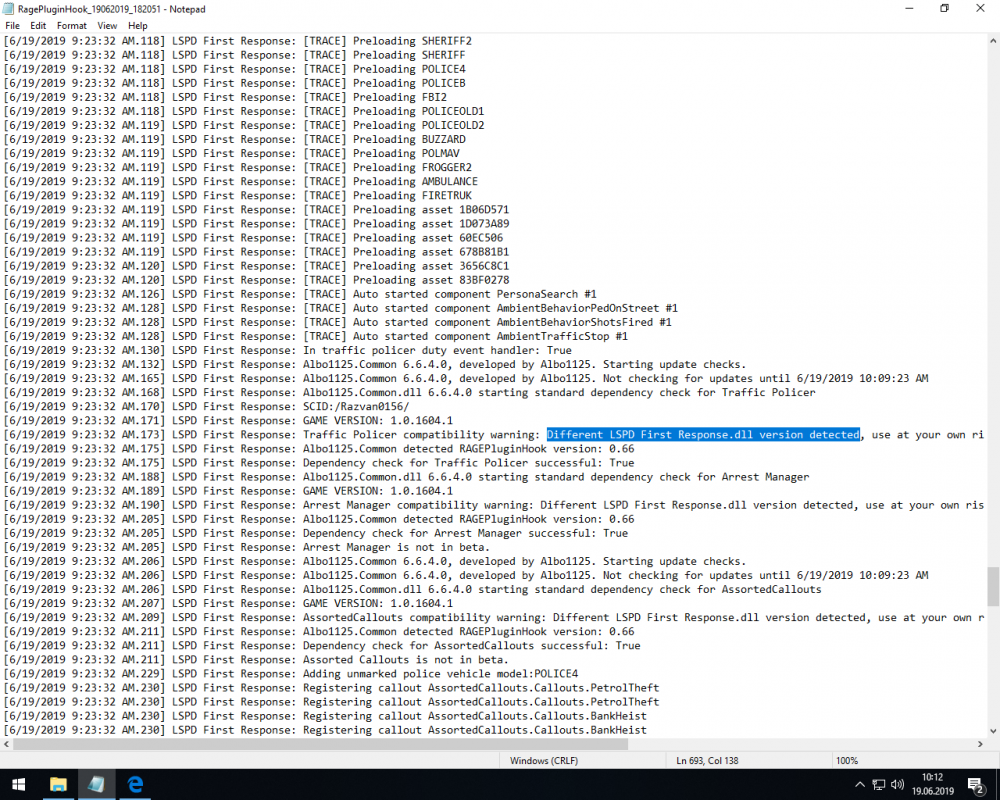Image resolution: width=1000 pixels, height=800 pixels.
Task: Open the Format menu
Action: pyautogui.click(x=71, y=26)
